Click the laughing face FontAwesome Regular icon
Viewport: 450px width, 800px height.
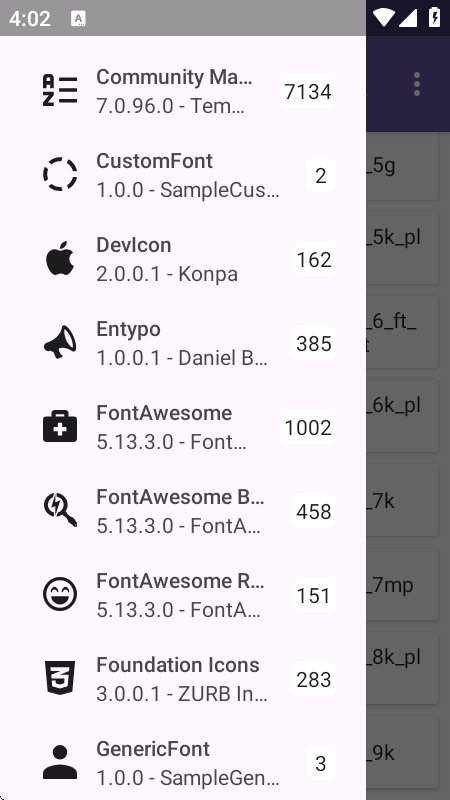tap(60, 595)
